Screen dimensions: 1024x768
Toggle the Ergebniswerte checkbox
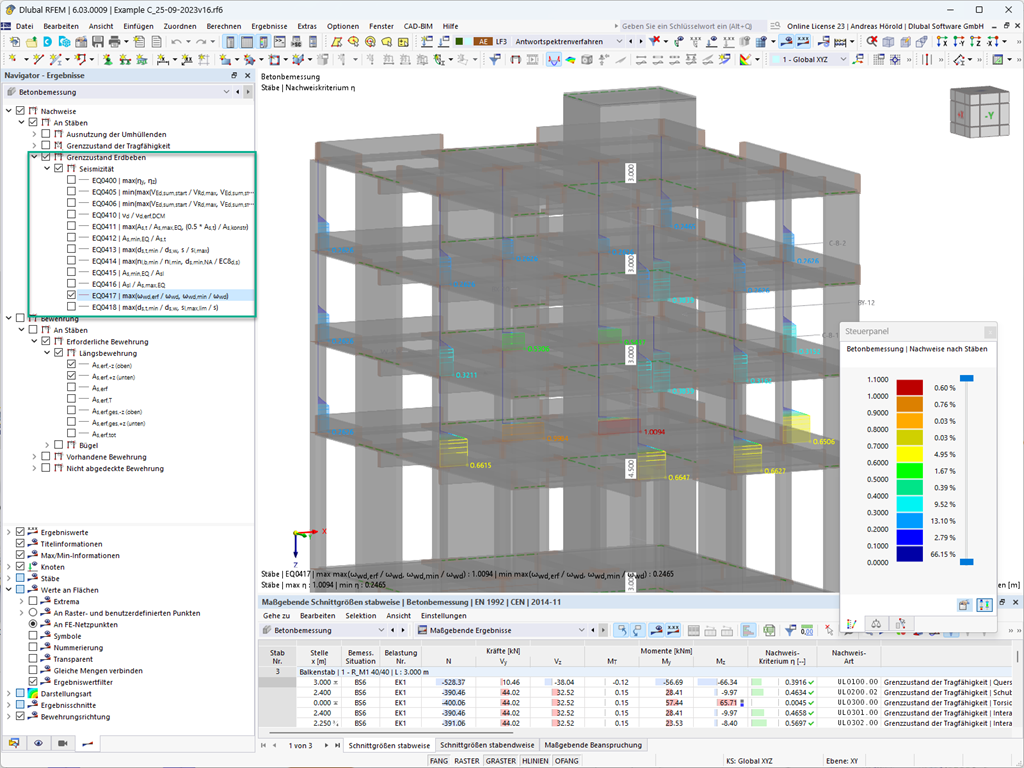click(20, 532)
